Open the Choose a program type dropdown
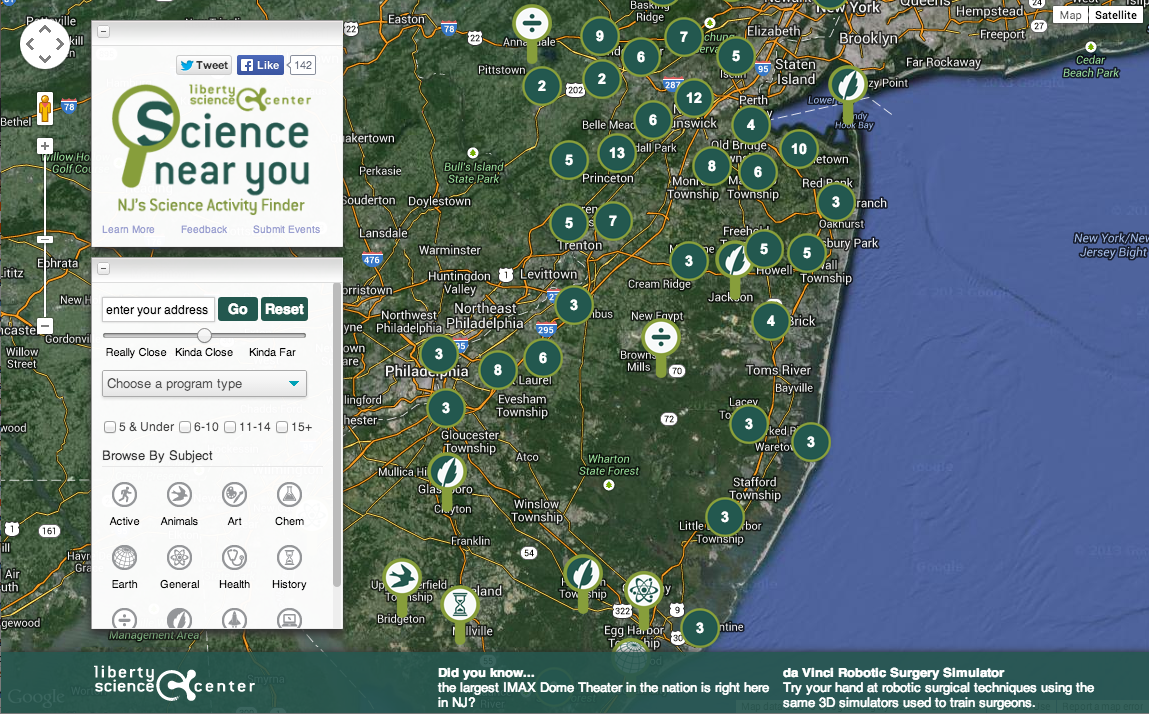This screenshot has height=714, width=1149. 204,384
